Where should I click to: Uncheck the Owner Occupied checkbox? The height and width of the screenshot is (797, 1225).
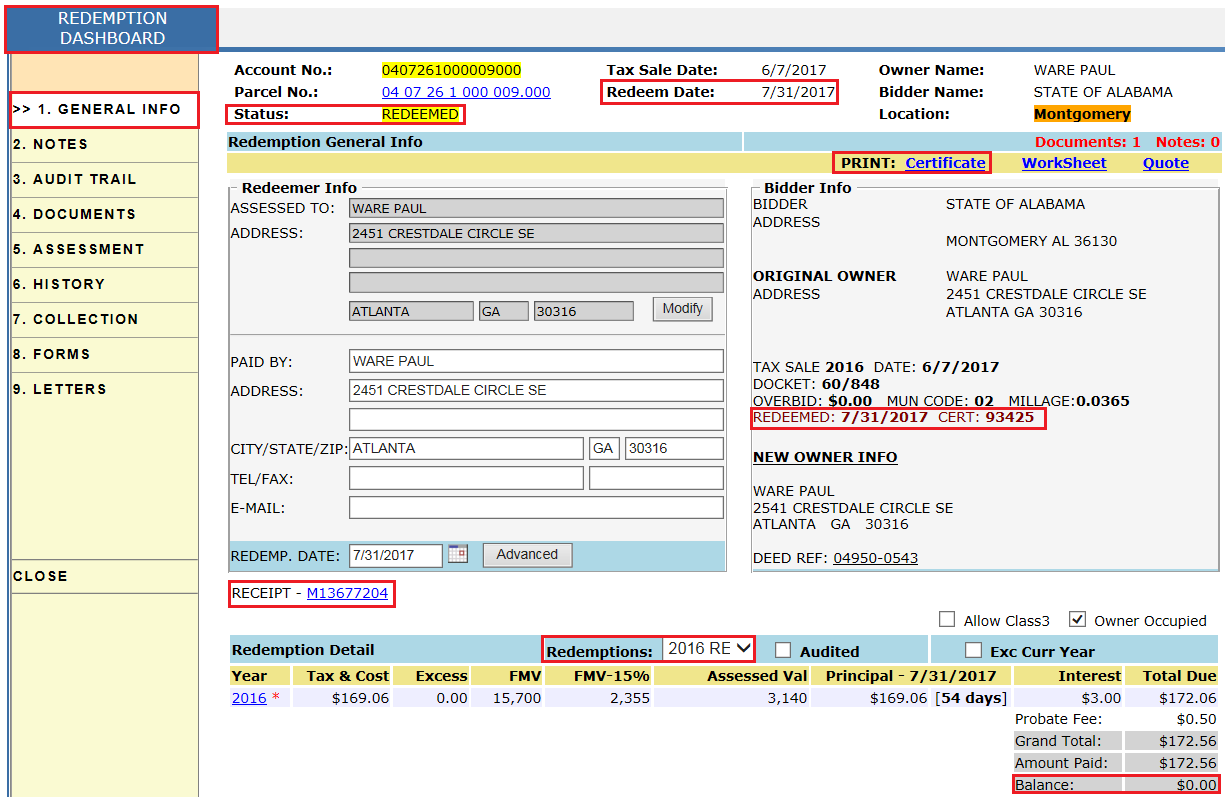1078,619
